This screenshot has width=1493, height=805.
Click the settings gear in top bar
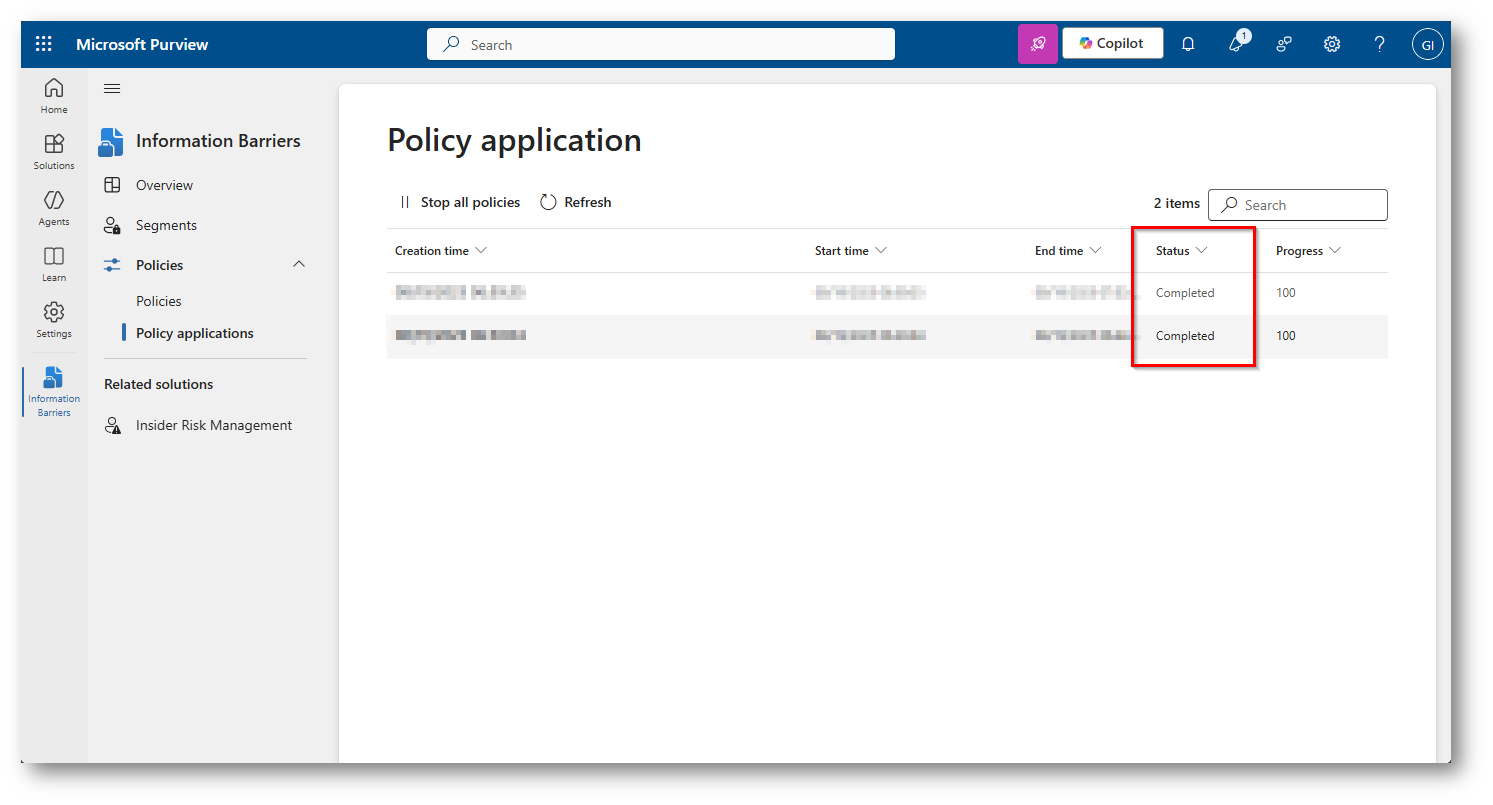tap(1332, 44)
